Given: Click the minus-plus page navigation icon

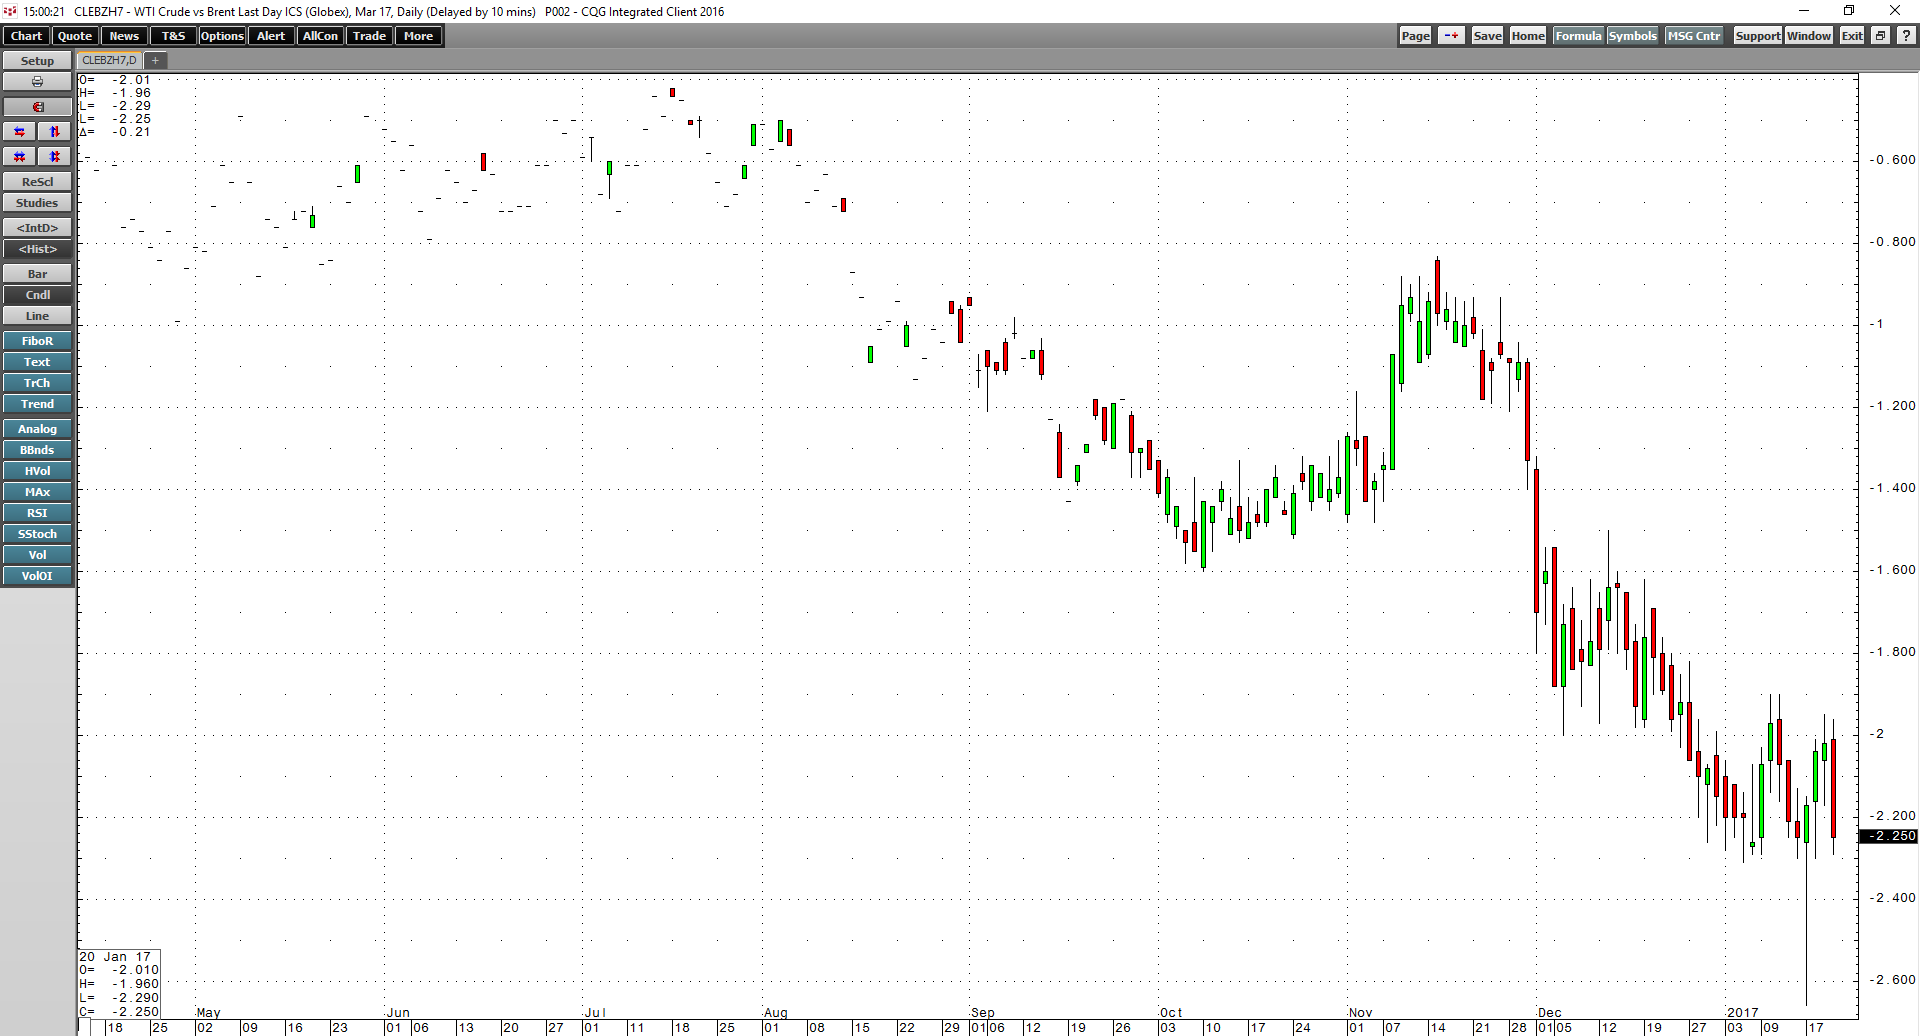Looking at the screenshot, I should 1451,36.
